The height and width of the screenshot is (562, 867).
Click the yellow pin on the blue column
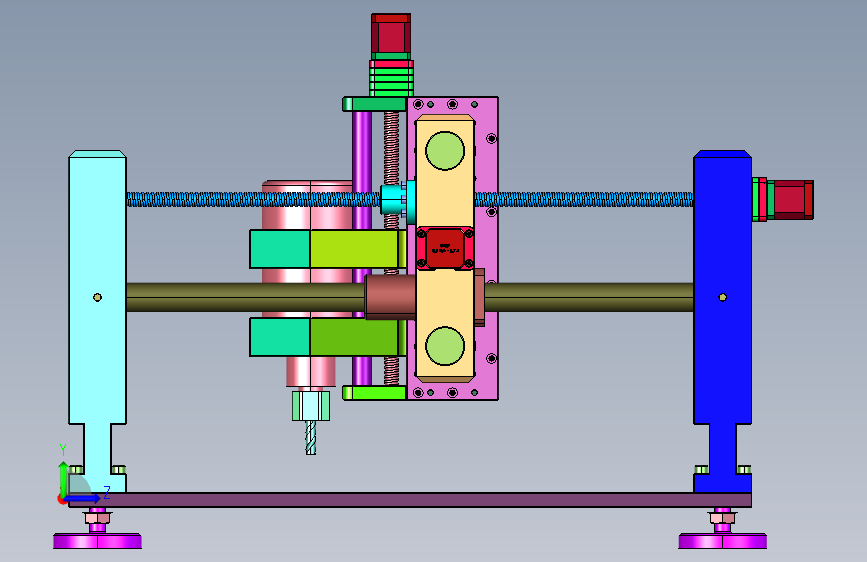point(722,297)
